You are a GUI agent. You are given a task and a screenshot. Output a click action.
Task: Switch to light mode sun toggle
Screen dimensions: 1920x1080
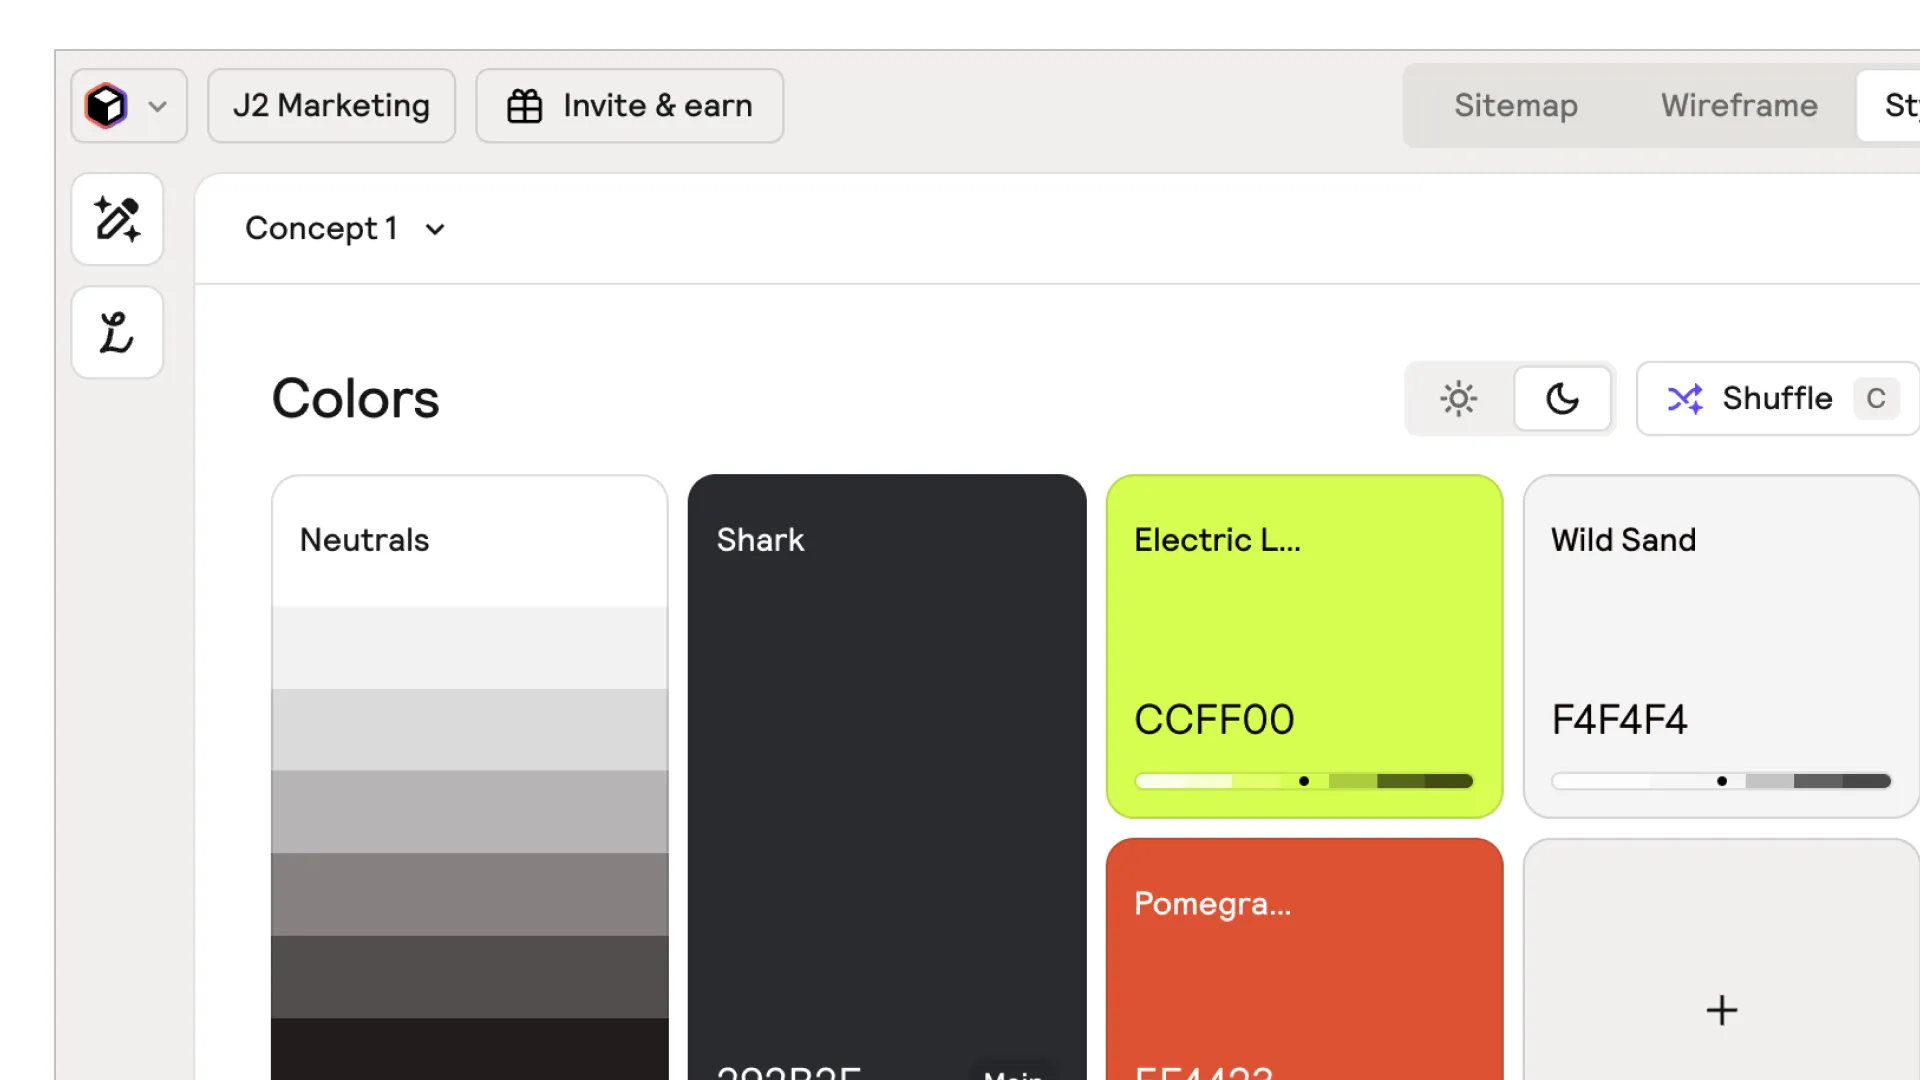[x=1459, y=399]
